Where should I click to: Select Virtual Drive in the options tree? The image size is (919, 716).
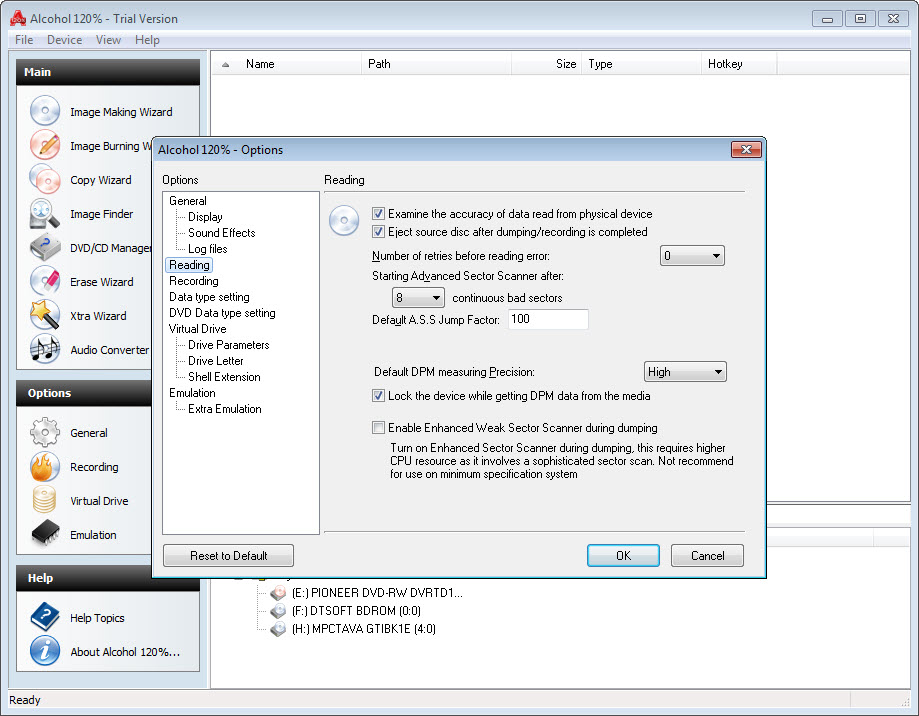pos(198,329)
